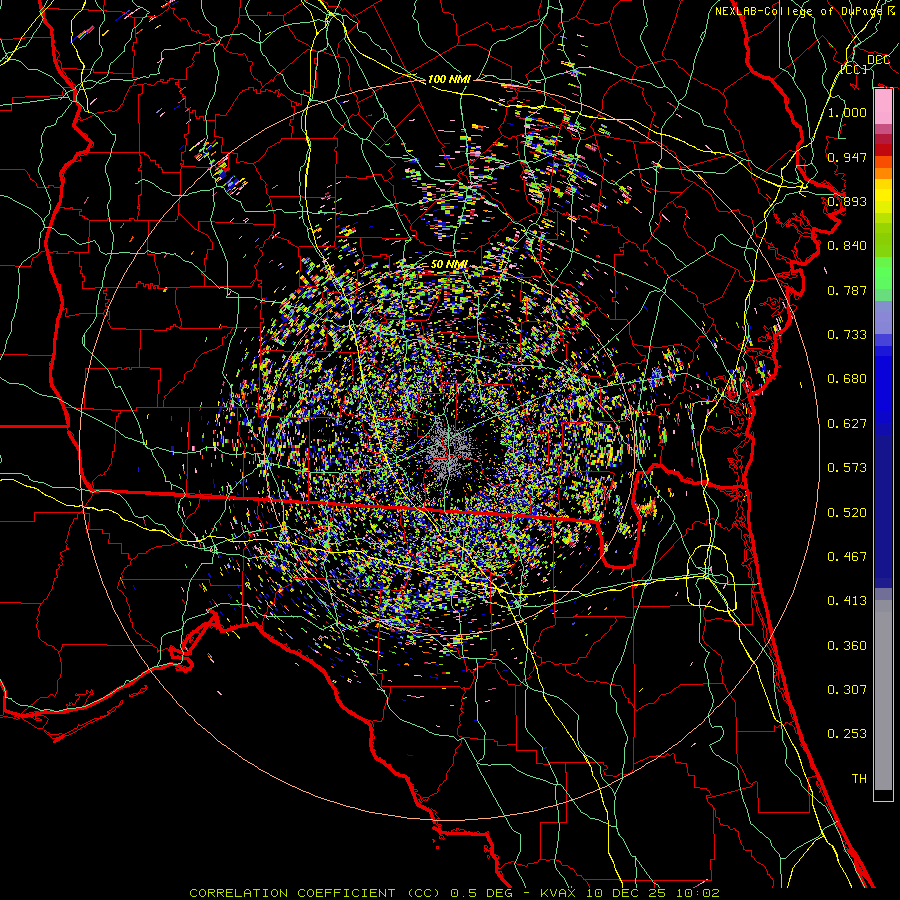Click the DEC label above the color bar
This screenshot has width=900, height=900.
(x=879, y=60)
